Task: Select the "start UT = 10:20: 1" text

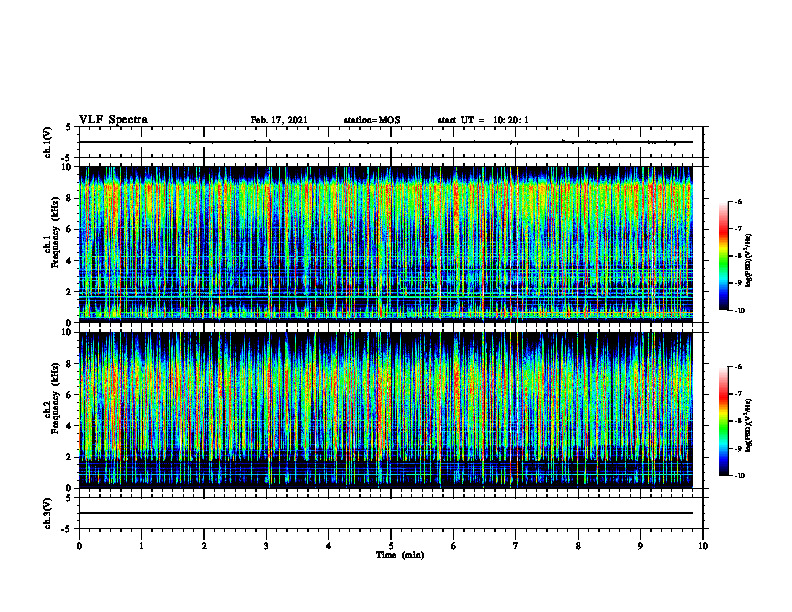Action: (483, 120)
